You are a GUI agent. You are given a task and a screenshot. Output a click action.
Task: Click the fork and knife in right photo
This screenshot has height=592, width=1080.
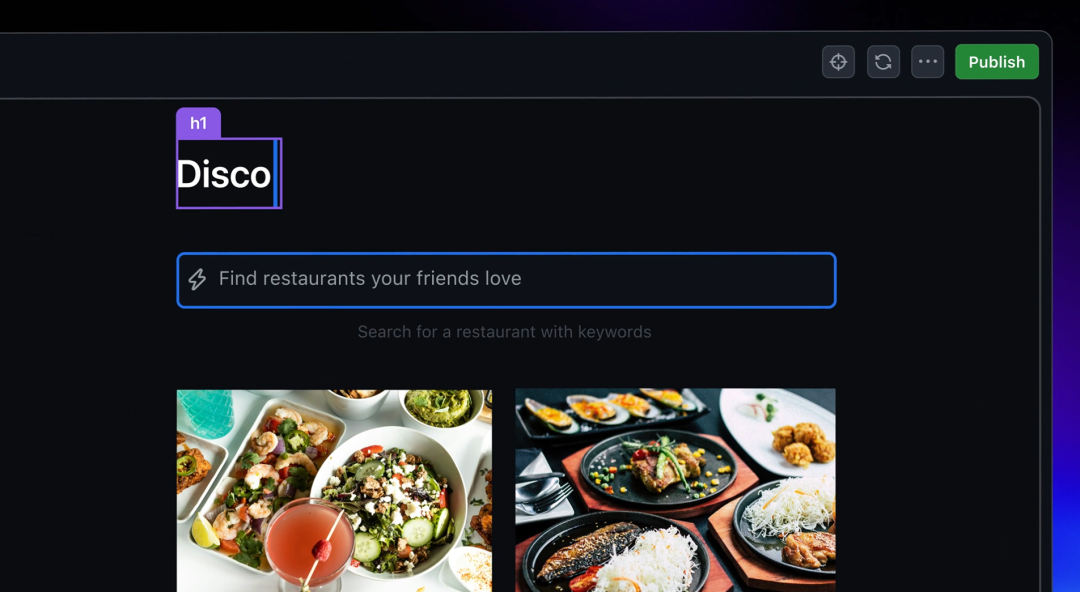tap(546, 493)
